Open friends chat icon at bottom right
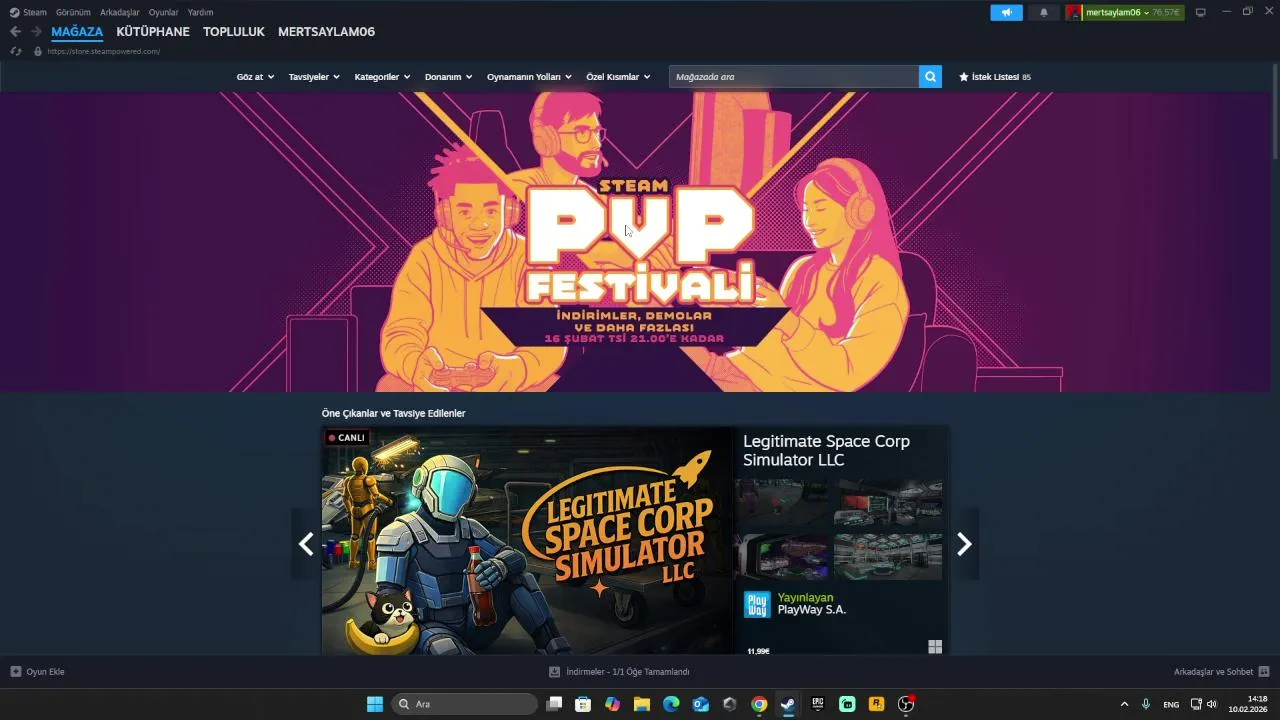The width and height of the screenshot is (1280, 720). (1264, 671)
